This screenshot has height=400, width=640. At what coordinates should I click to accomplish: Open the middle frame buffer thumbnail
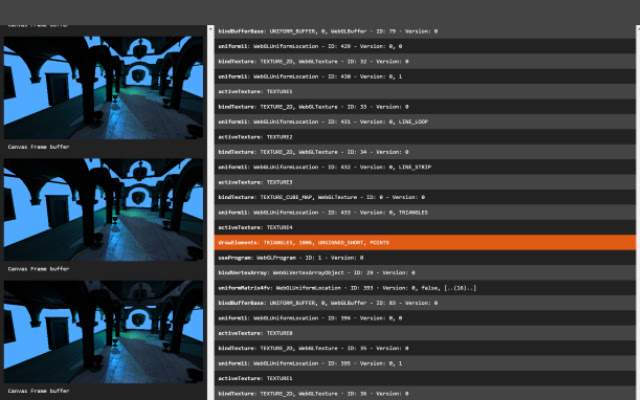pyautogui.click(x=103, y=210)
